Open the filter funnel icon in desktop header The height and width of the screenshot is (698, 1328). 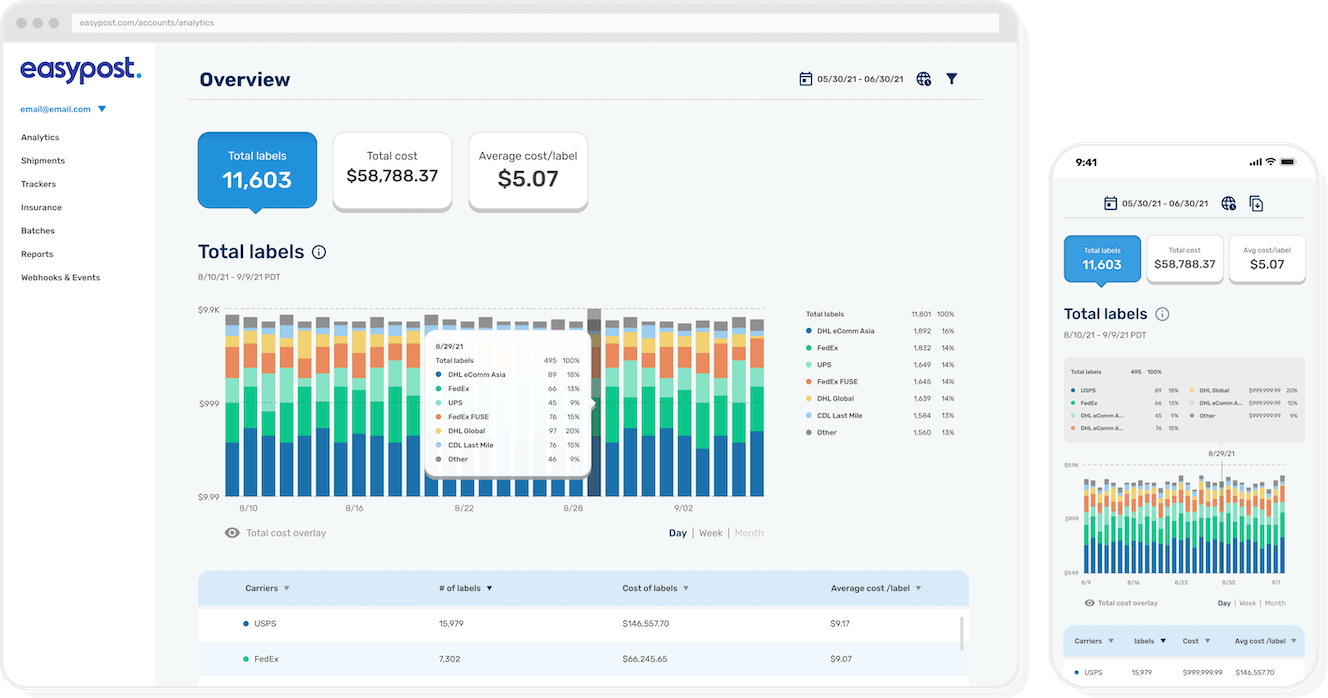(952, 79)
